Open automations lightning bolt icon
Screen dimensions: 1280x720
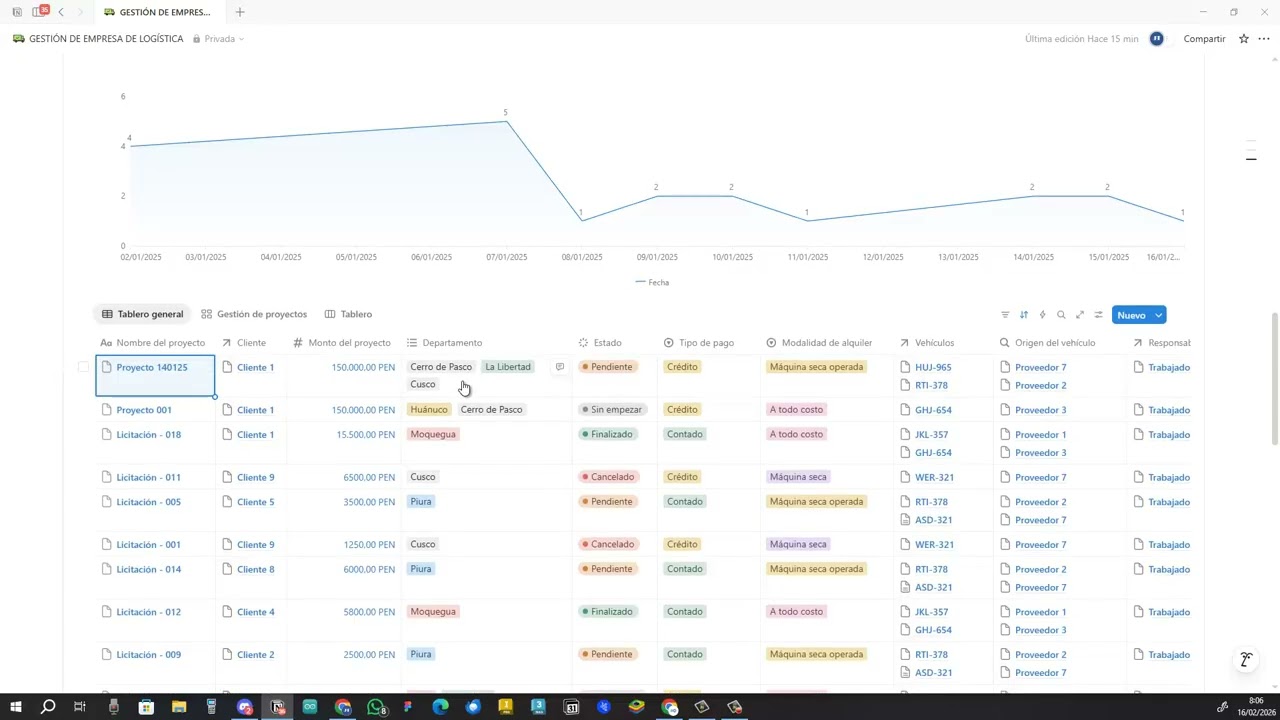[x=1042, y=315]
